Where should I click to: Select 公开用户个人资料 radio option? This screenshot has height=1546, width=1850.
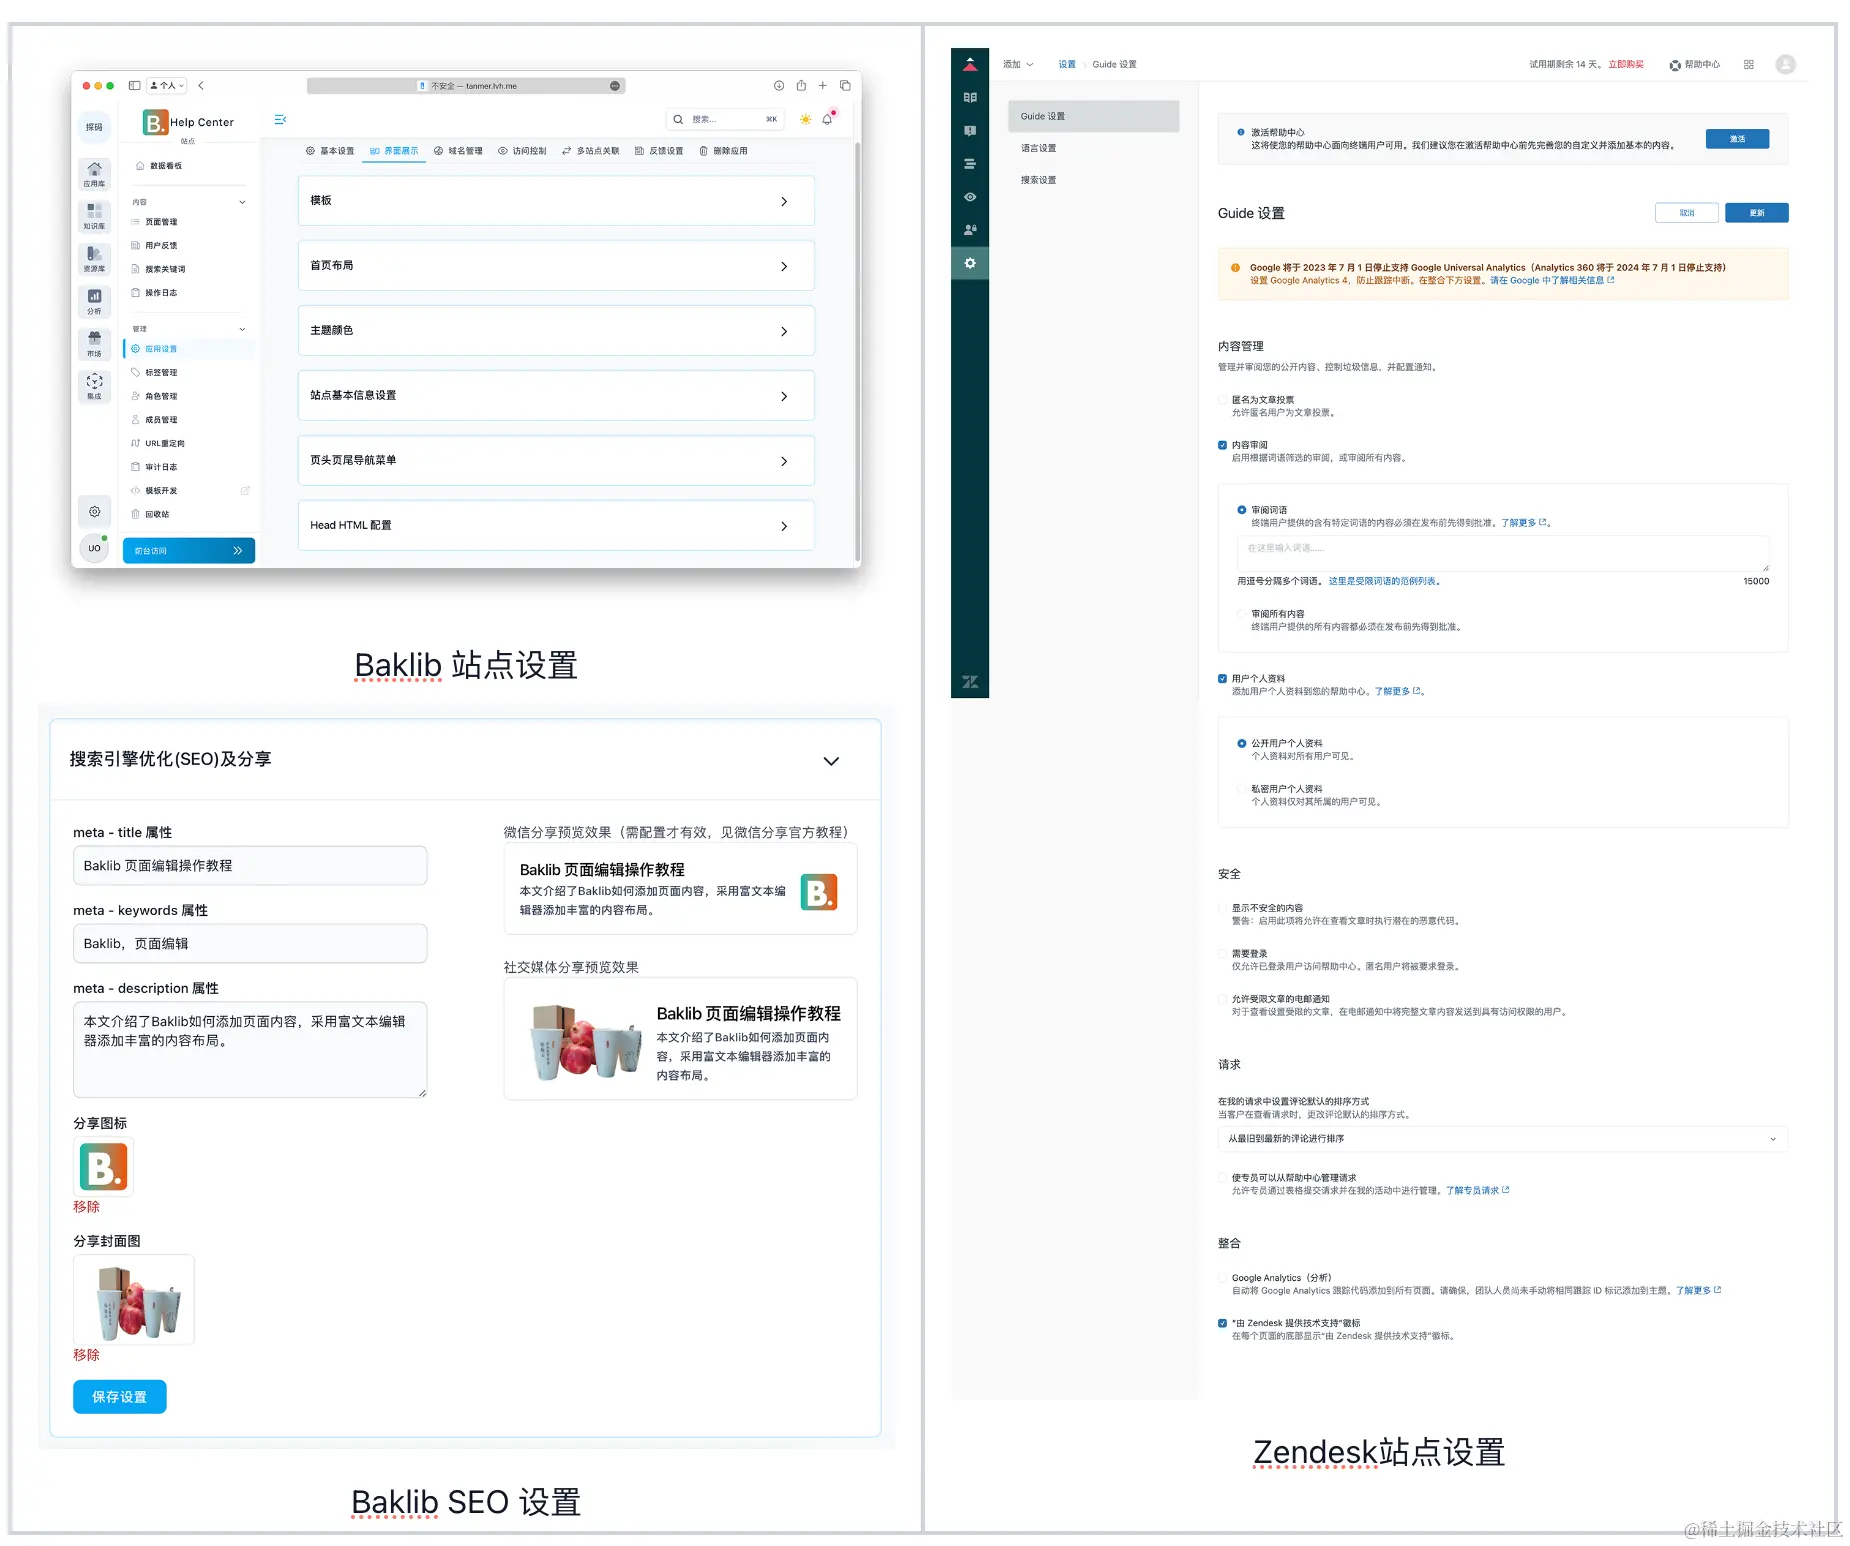coord(1242,743)
